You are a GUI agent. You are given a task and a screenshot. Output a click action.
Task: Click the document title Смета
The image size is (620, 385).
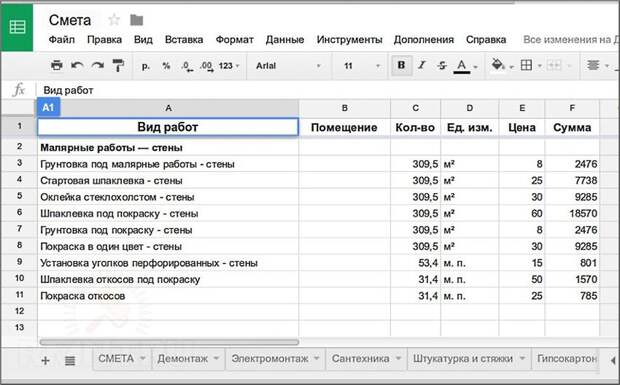click(x=70, y=20)
